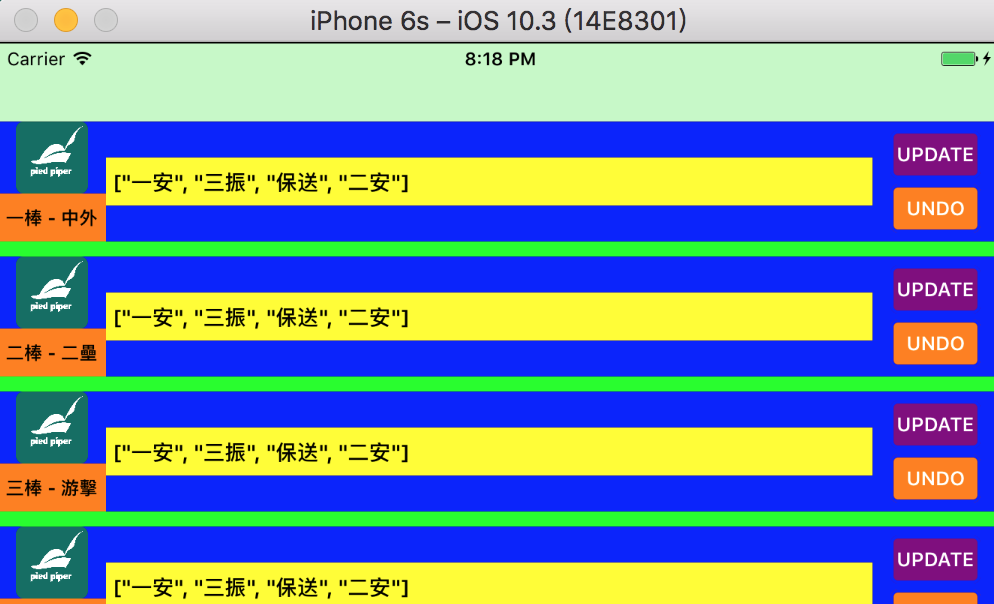Viewport: 994px width, 604px height.
Task: Tap the Pied Piper logo in first row
Action: click(x=52, y=157)
